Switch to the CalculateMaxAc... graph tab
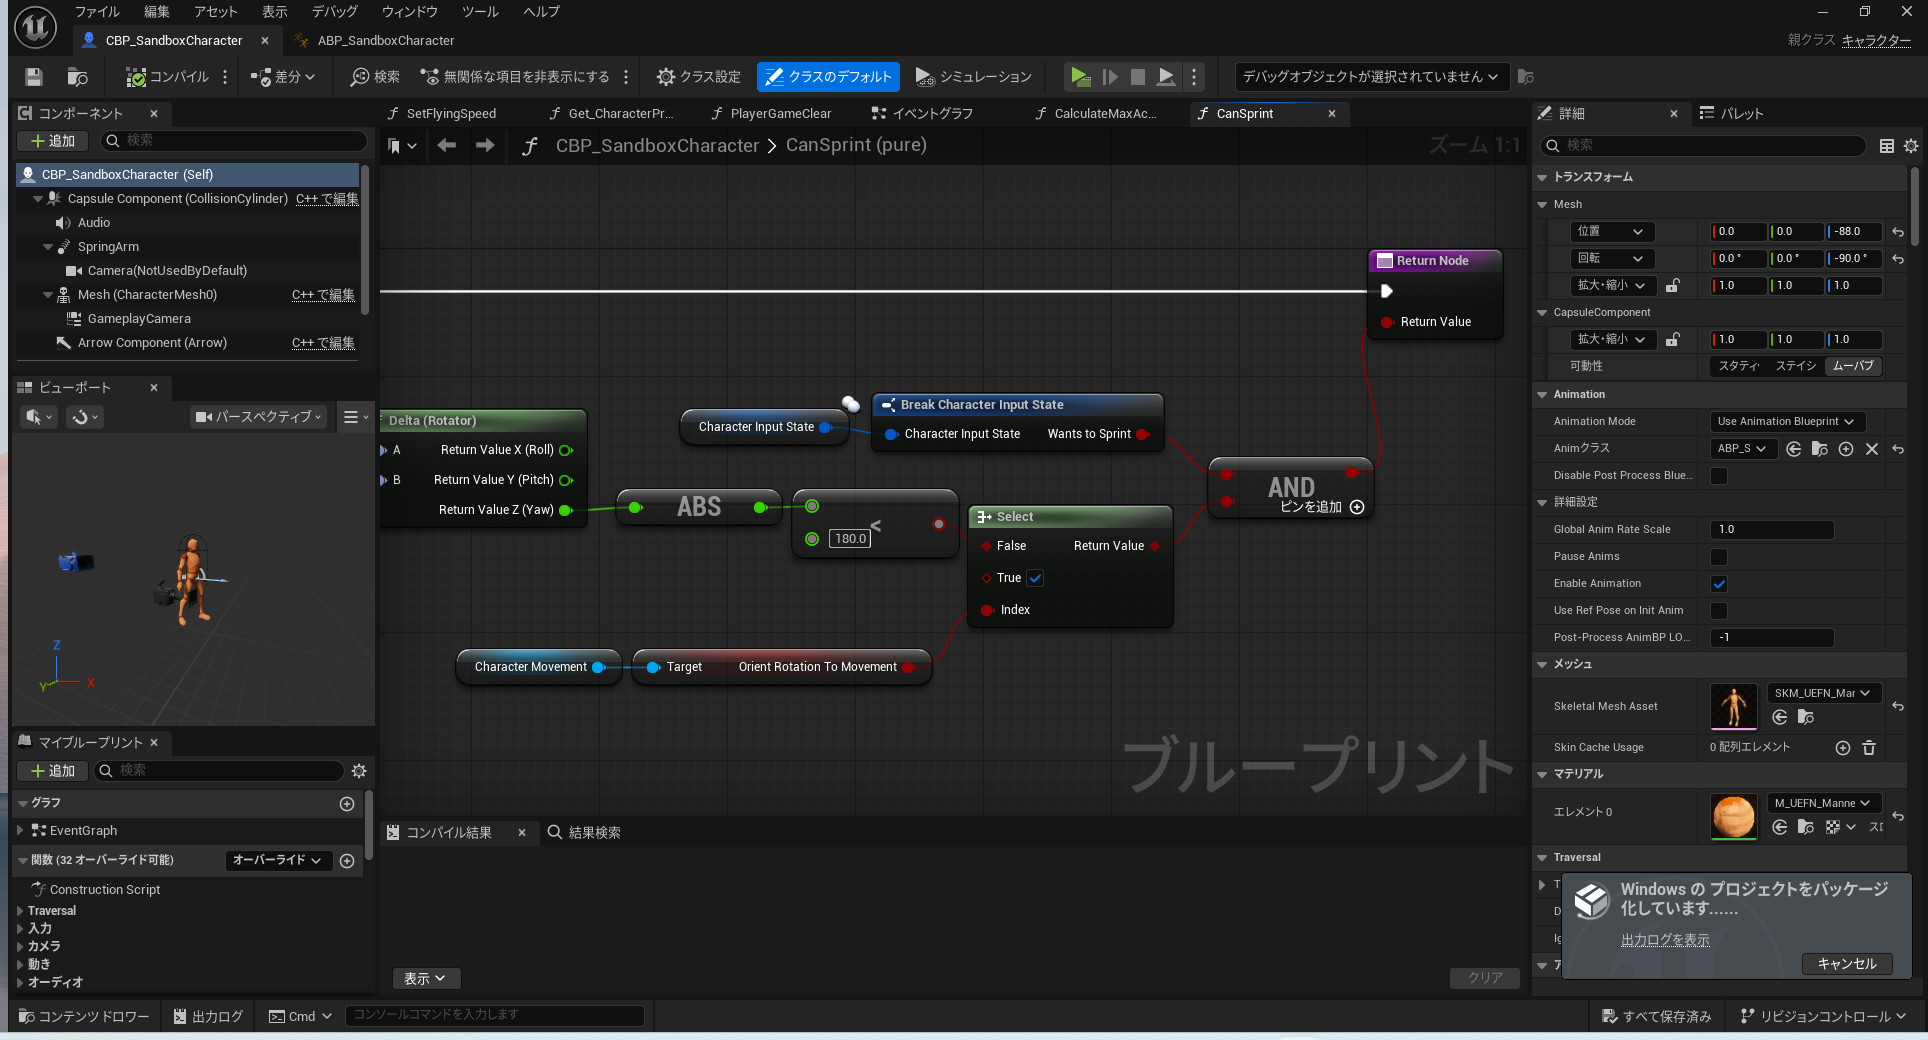Viewport: 1928px width, 1040px height. (x=1104, y=114)
